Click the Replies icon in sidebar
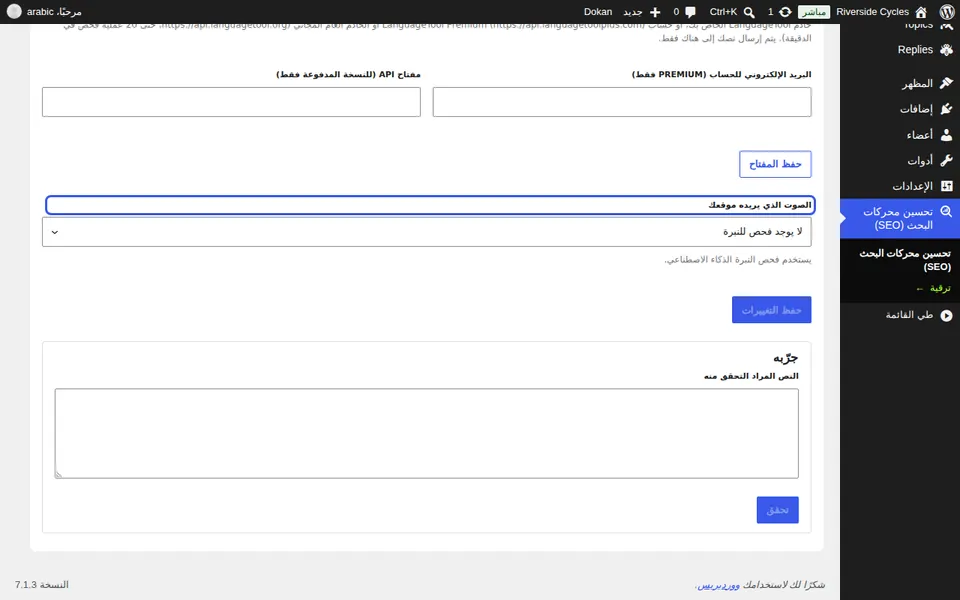960x600 pixels. [x=947, y=50]
